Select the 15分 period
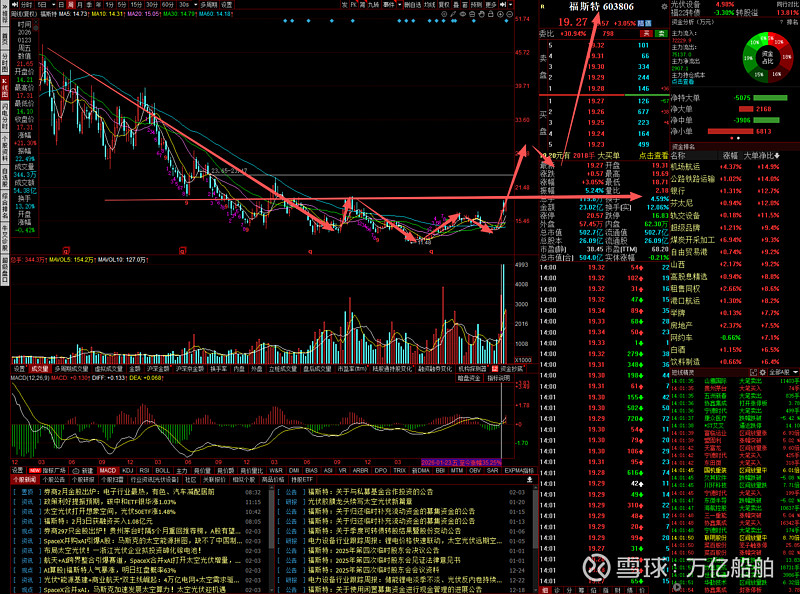This screenshot has width=800, height=594. click(136, 5)
